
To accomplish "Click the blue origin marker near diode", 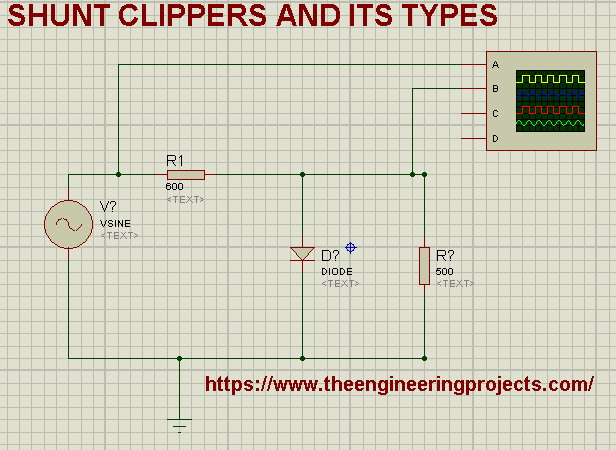I will 350,248.
